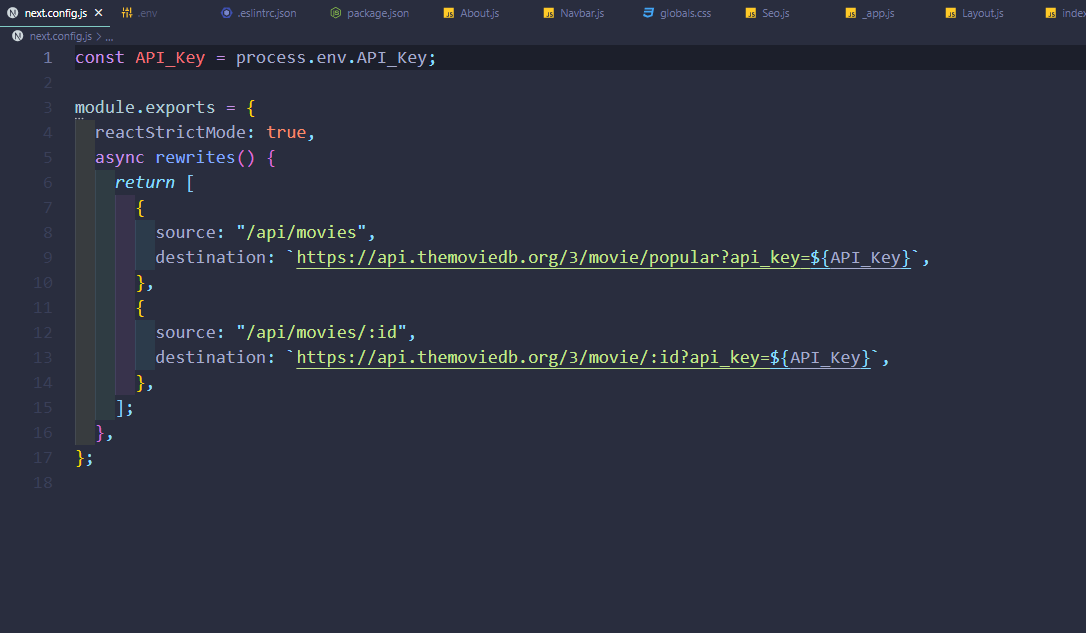Click the "/api/movies/:id" string

pos(321,332)
